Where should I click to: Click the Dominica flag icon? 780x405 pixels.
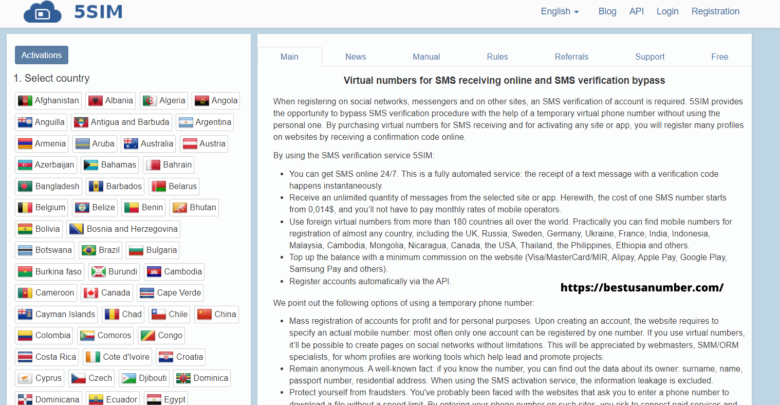(x=183, y=378)
